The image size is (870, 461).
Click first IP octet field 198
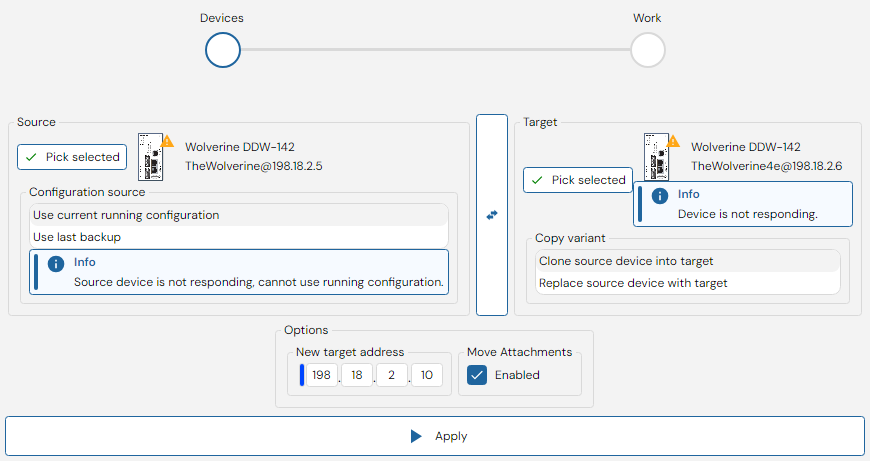[x=321, y=375]
